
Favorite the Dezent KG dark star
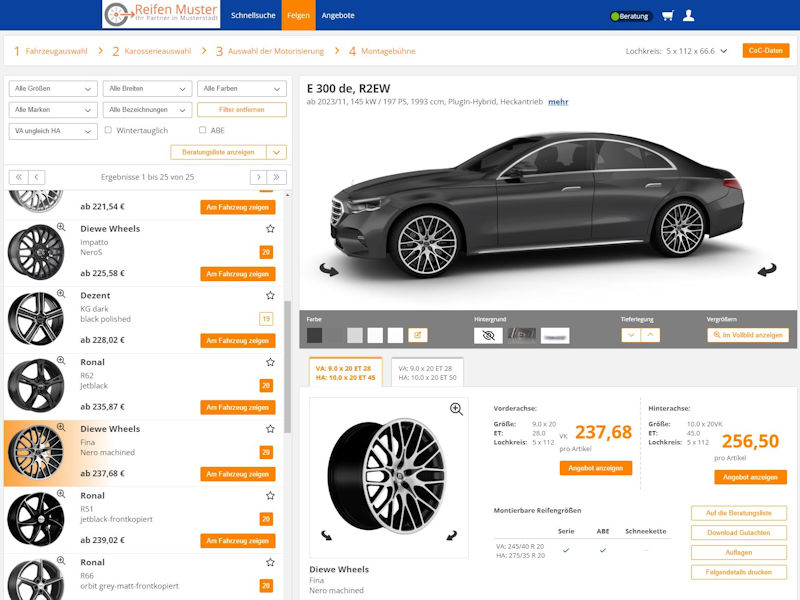[270, 295]
